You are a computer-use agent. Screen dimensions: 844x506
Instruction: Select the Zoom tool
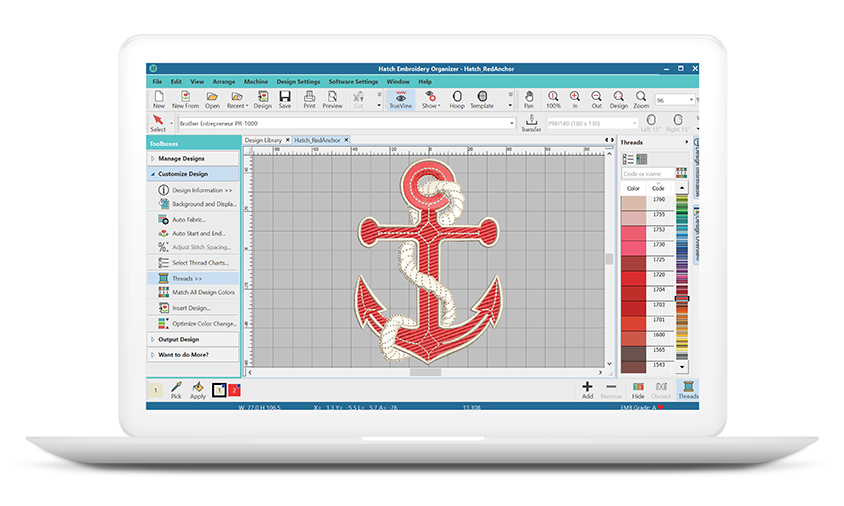(641, 100)
